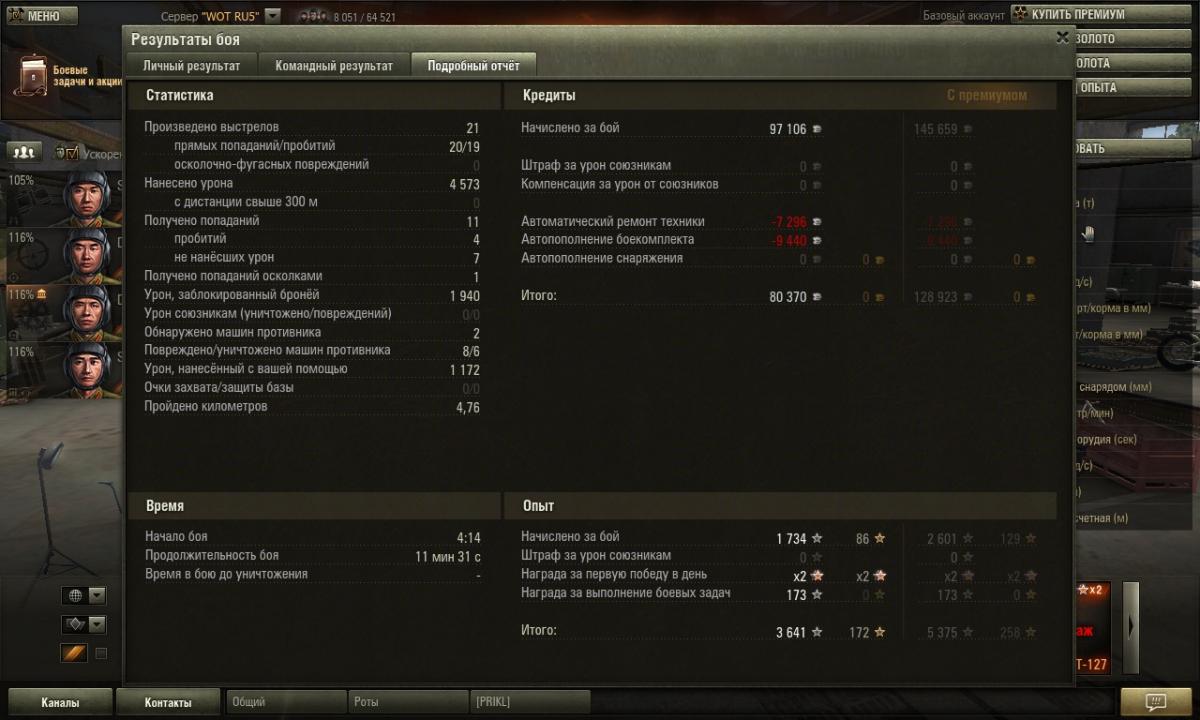
Task: Click the players online counter icon
Action: pyautogui.click(x=313, y=17)
